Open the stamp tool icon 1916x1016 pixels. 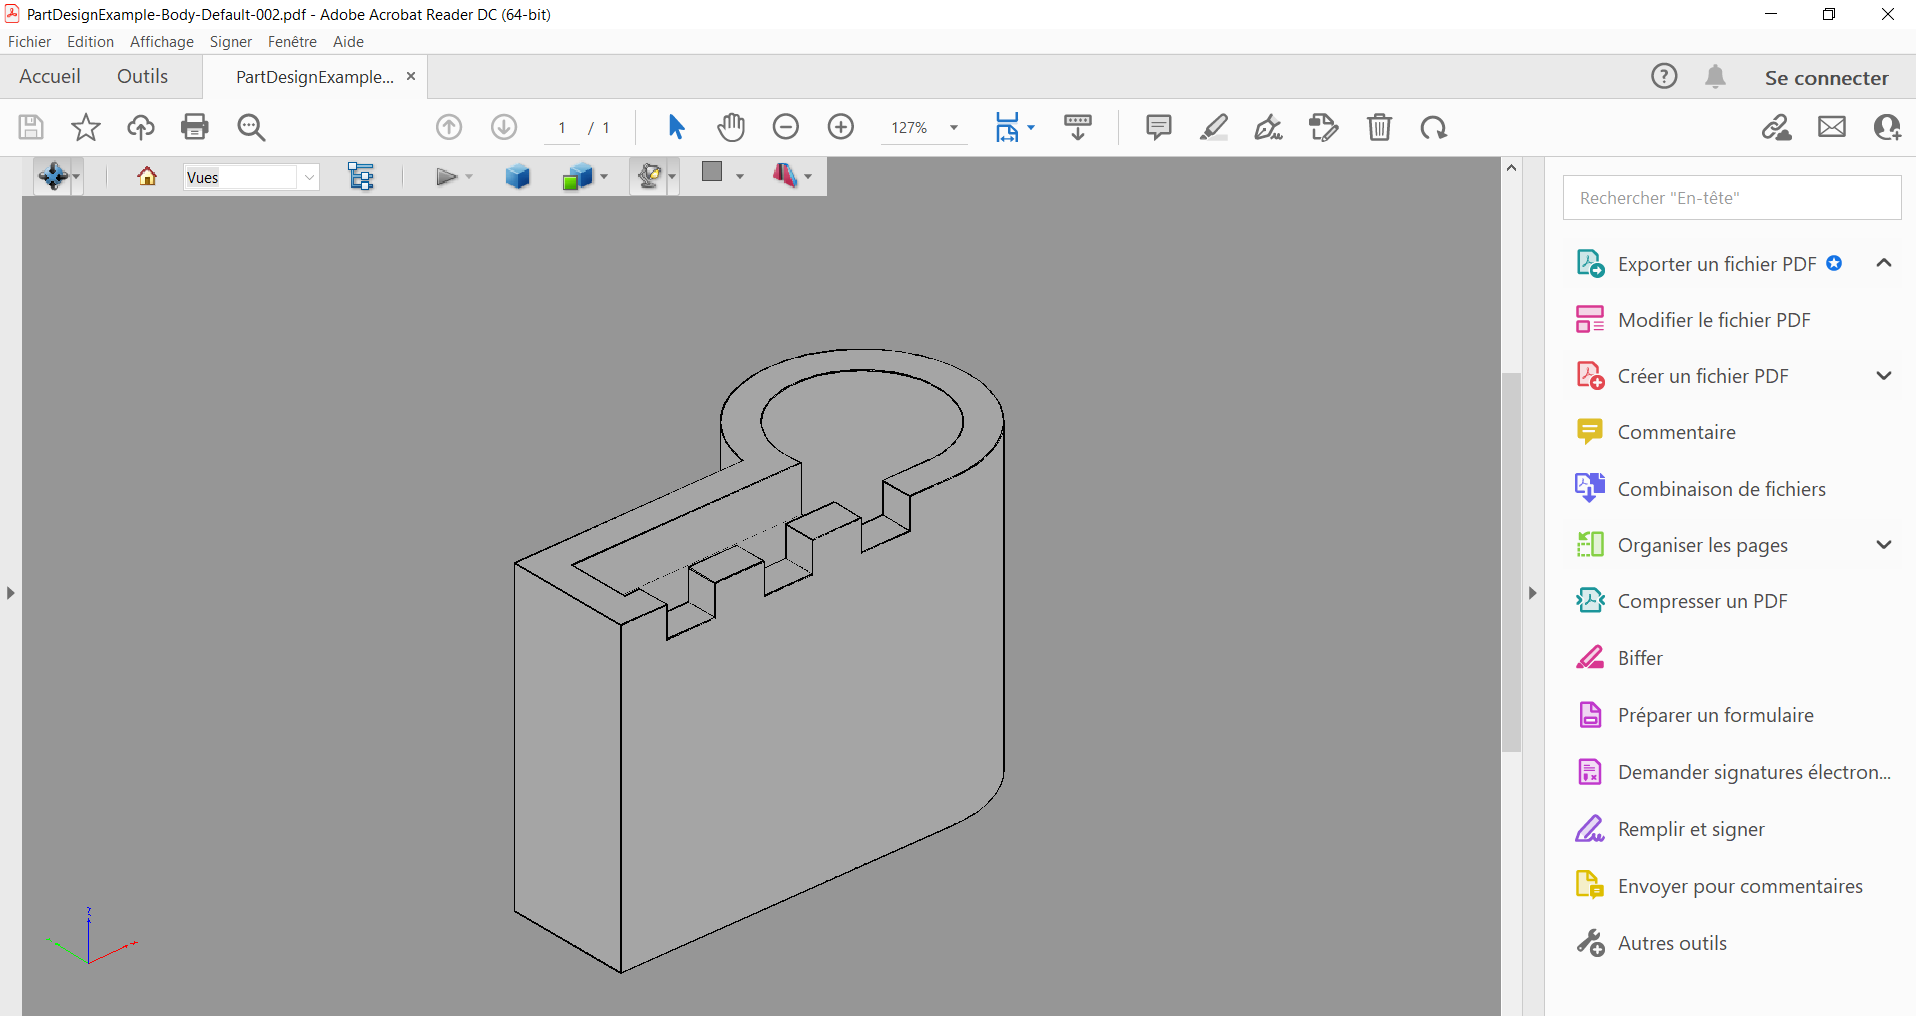[x=1323, y=127]
